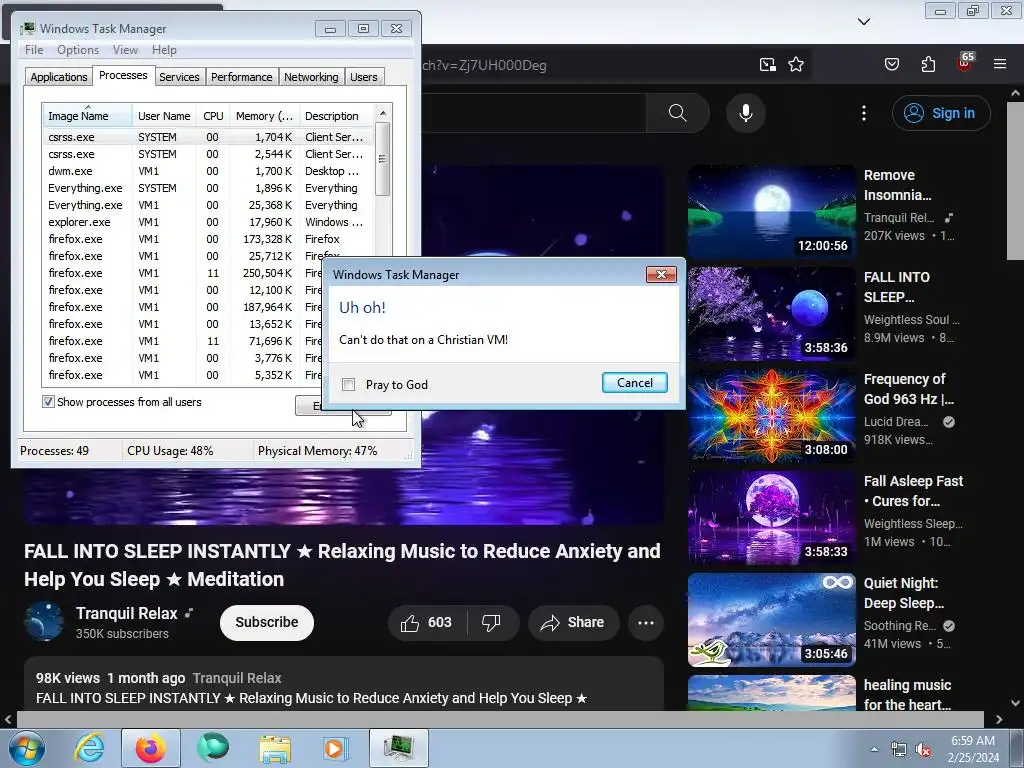Click the Firefox address bar URL

(483, 65)
